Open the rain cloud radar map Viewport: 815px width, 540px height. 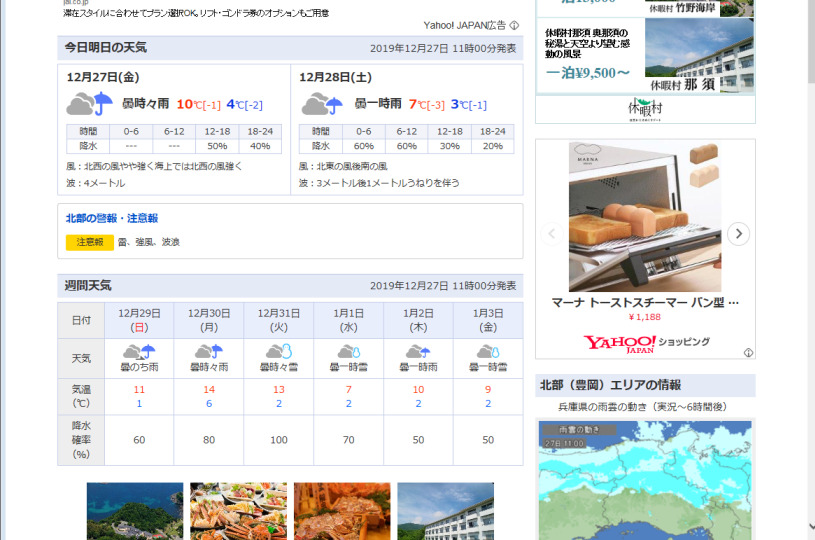click(x=645, y=480)
